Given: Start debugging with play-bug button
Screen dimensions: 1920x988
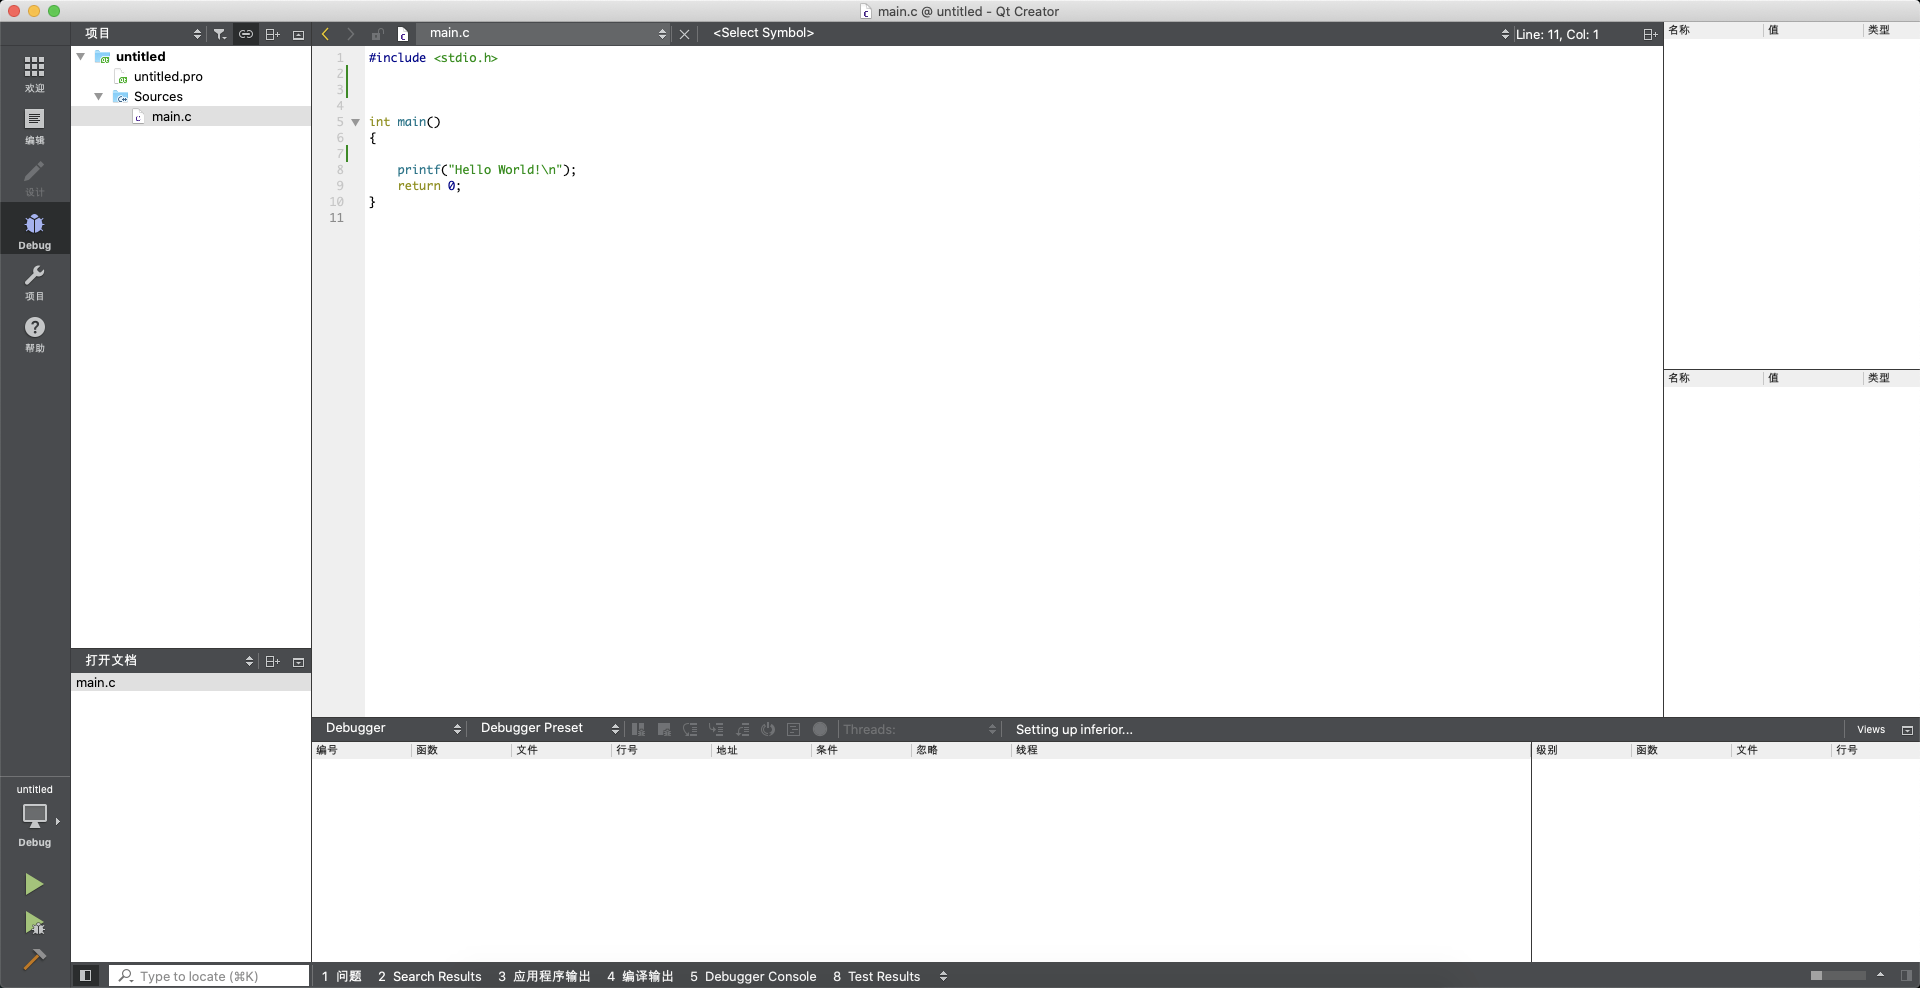Looking at the screenshot, I should click(x=34, y=922).
